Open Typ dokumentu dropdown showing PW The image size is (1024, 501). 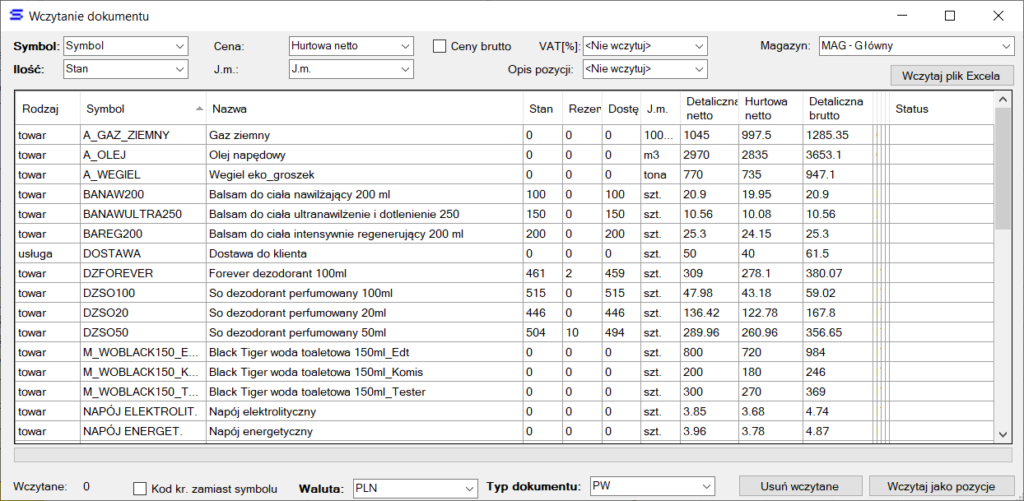tap(654, 487)
